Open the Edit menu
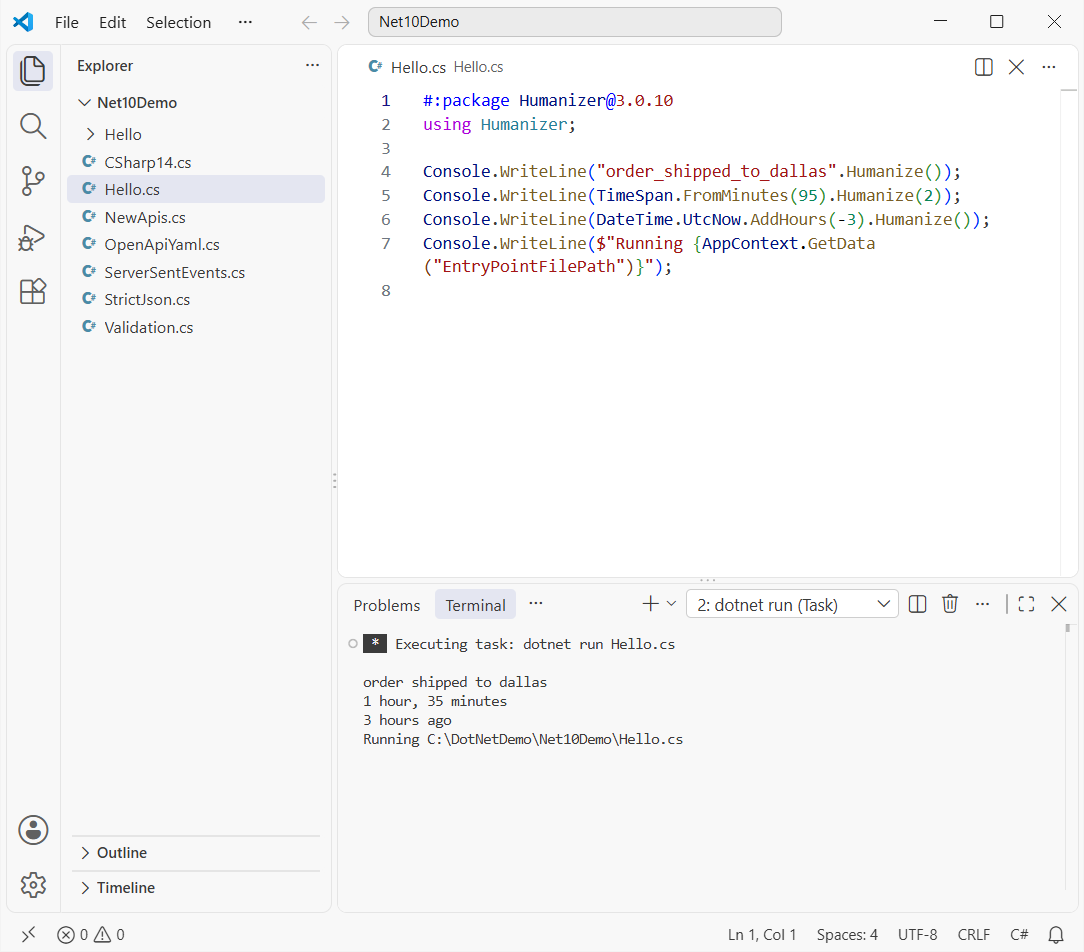This screenshot has height=952, width=1084. [112, 23]
